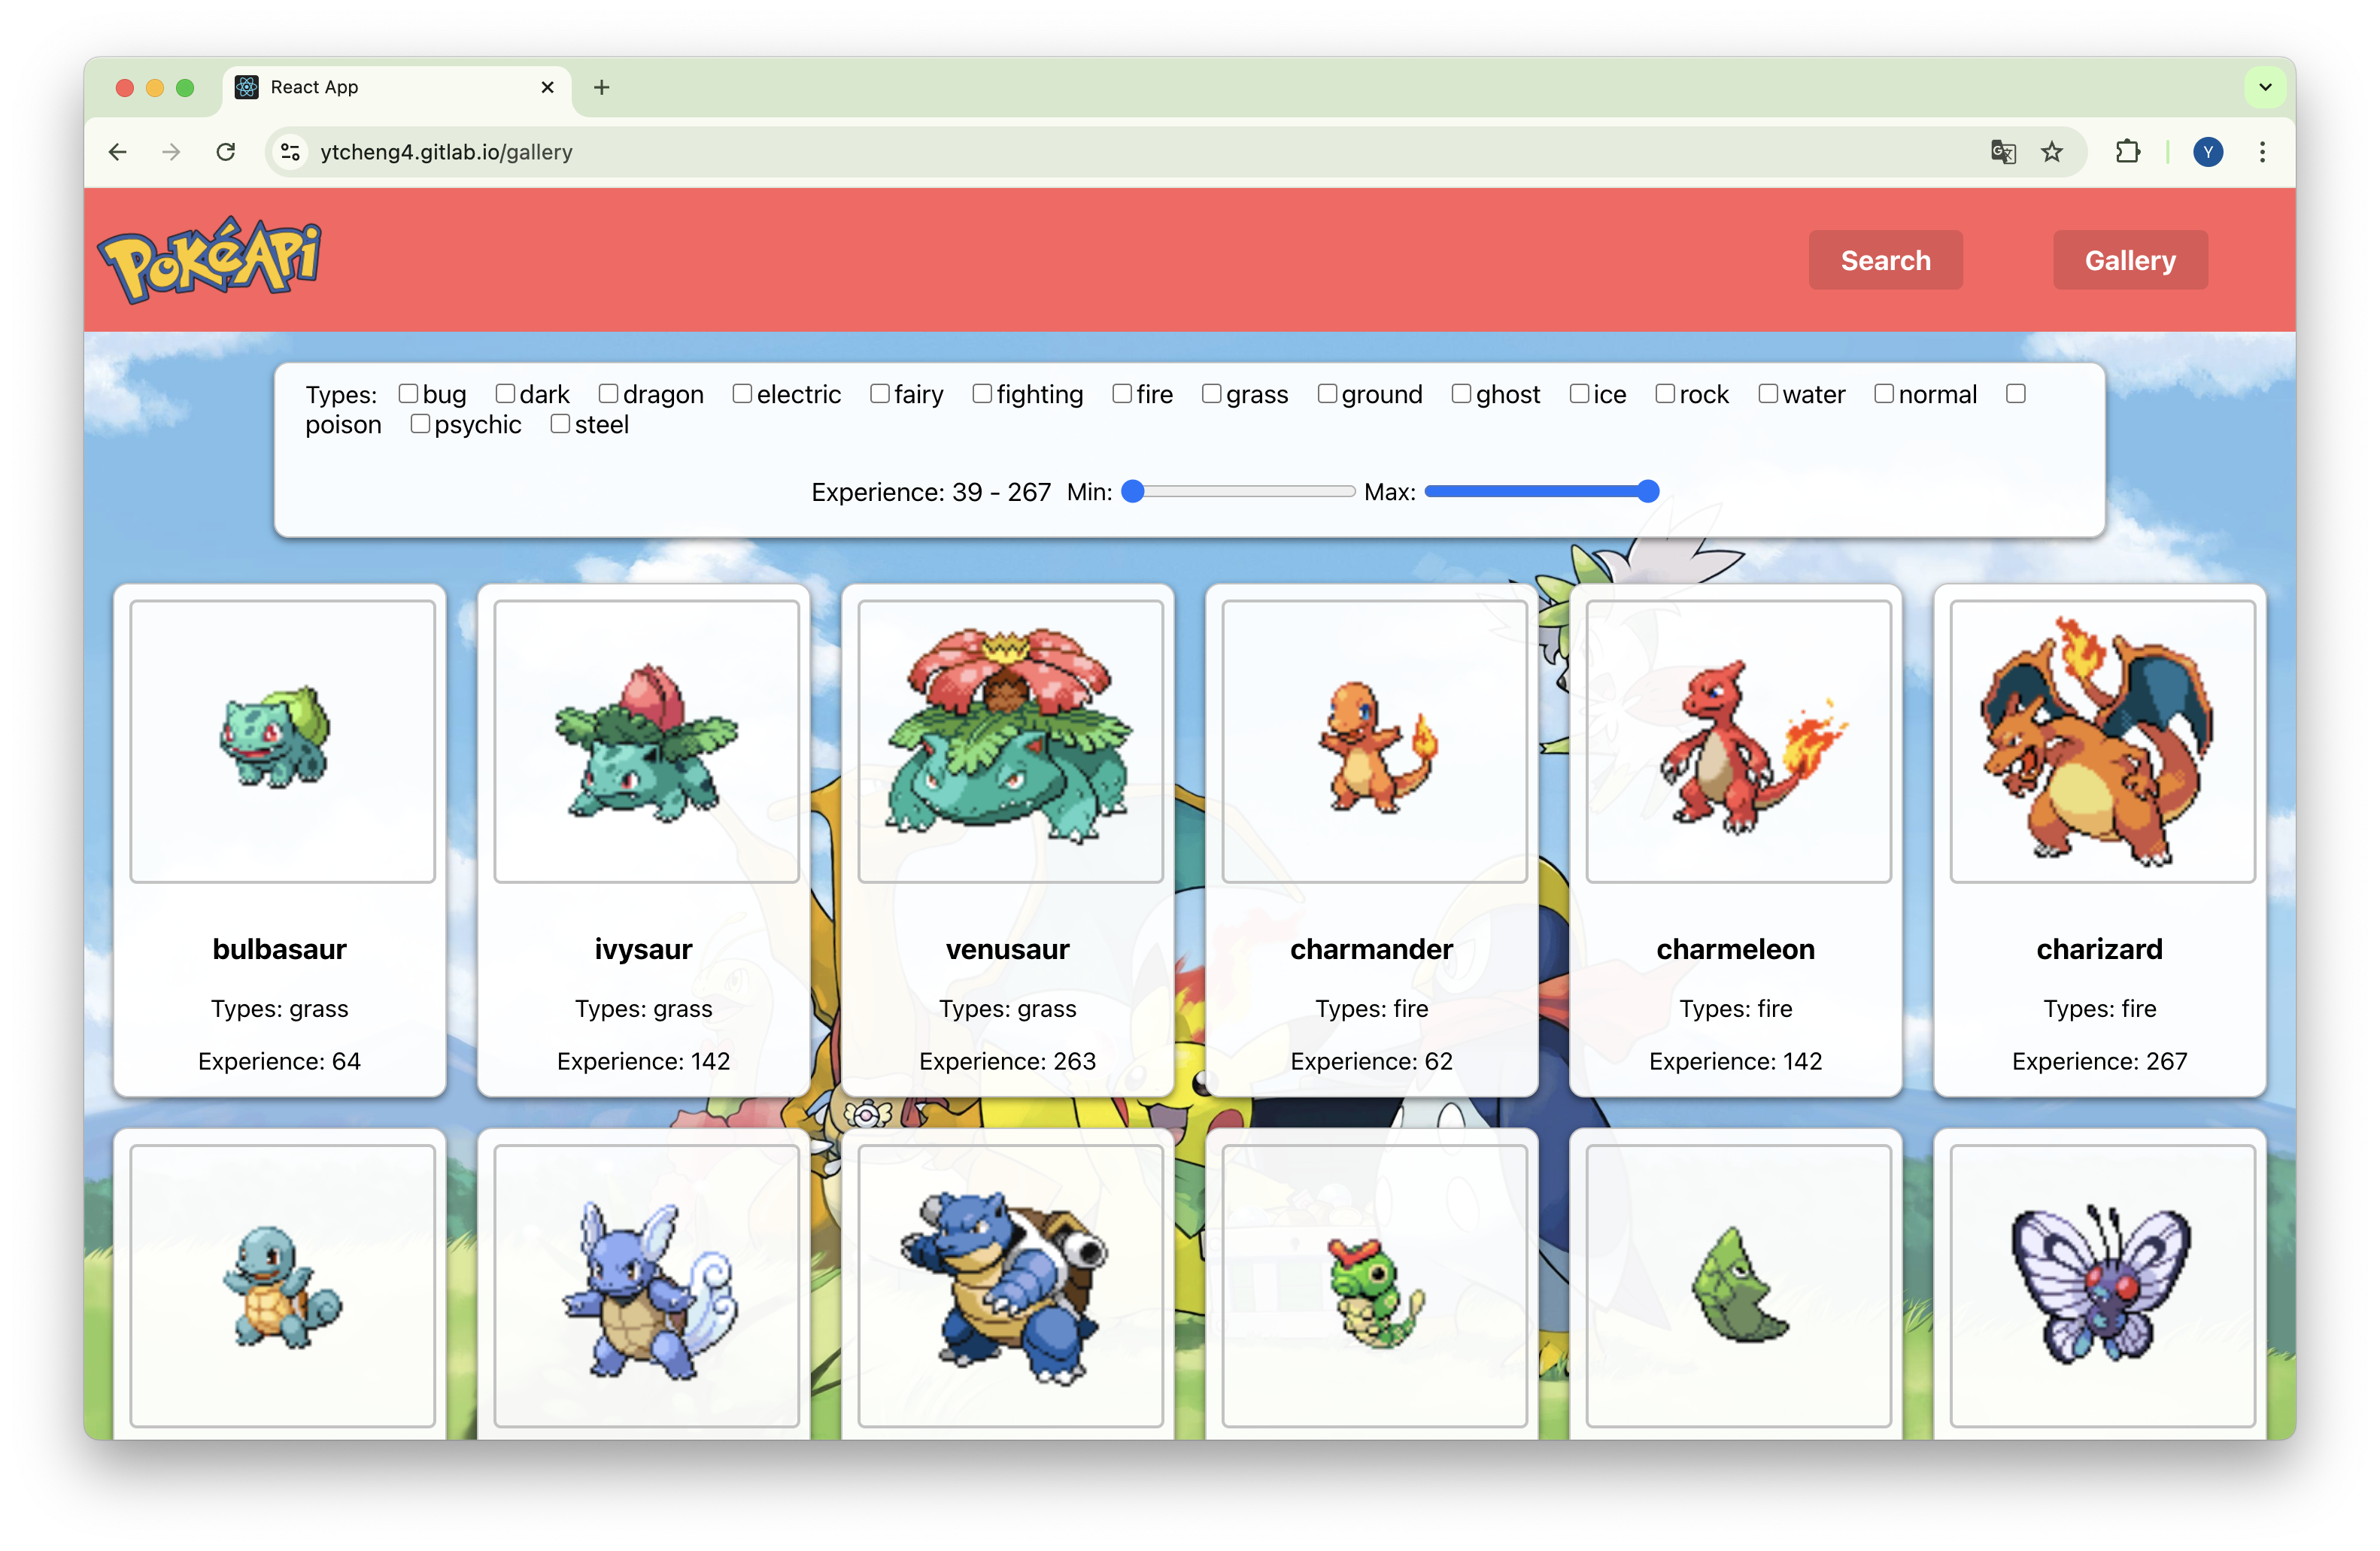Expand the tab search chevron
Image resolution: width=2380 pixels, height=1551 pixels.
pos(2265,87)
